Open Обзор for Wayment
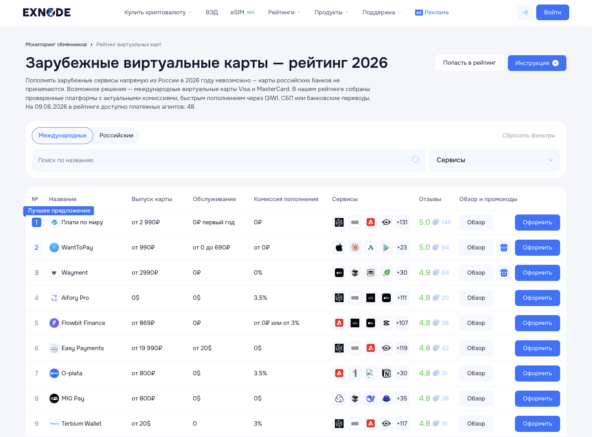 (476, 273)
